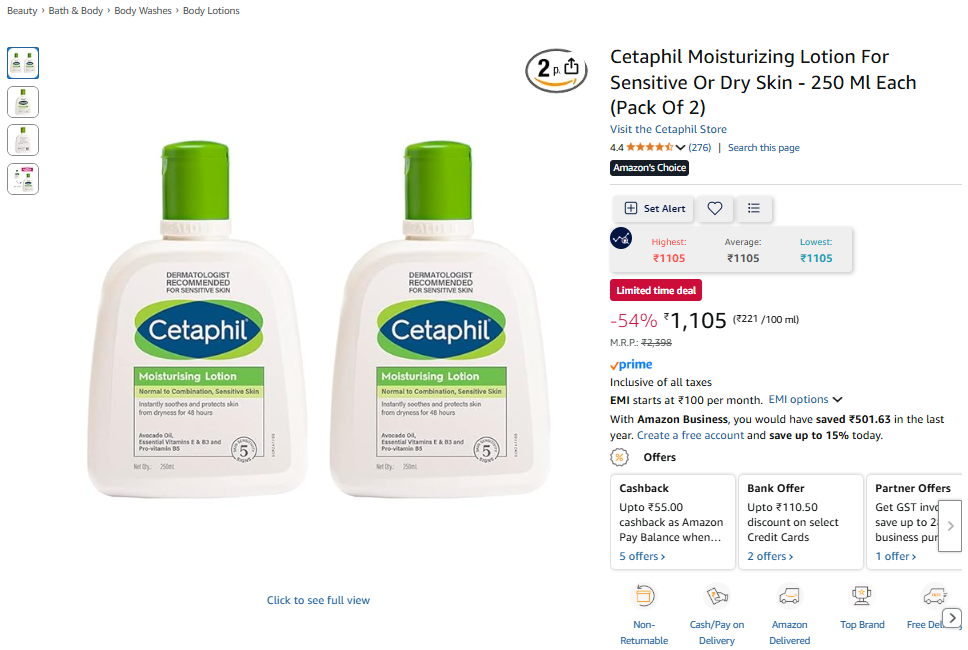Click the Top Brand trophy icon
The width and height of the screenshot is (968, 650).
tap(862, 596)
